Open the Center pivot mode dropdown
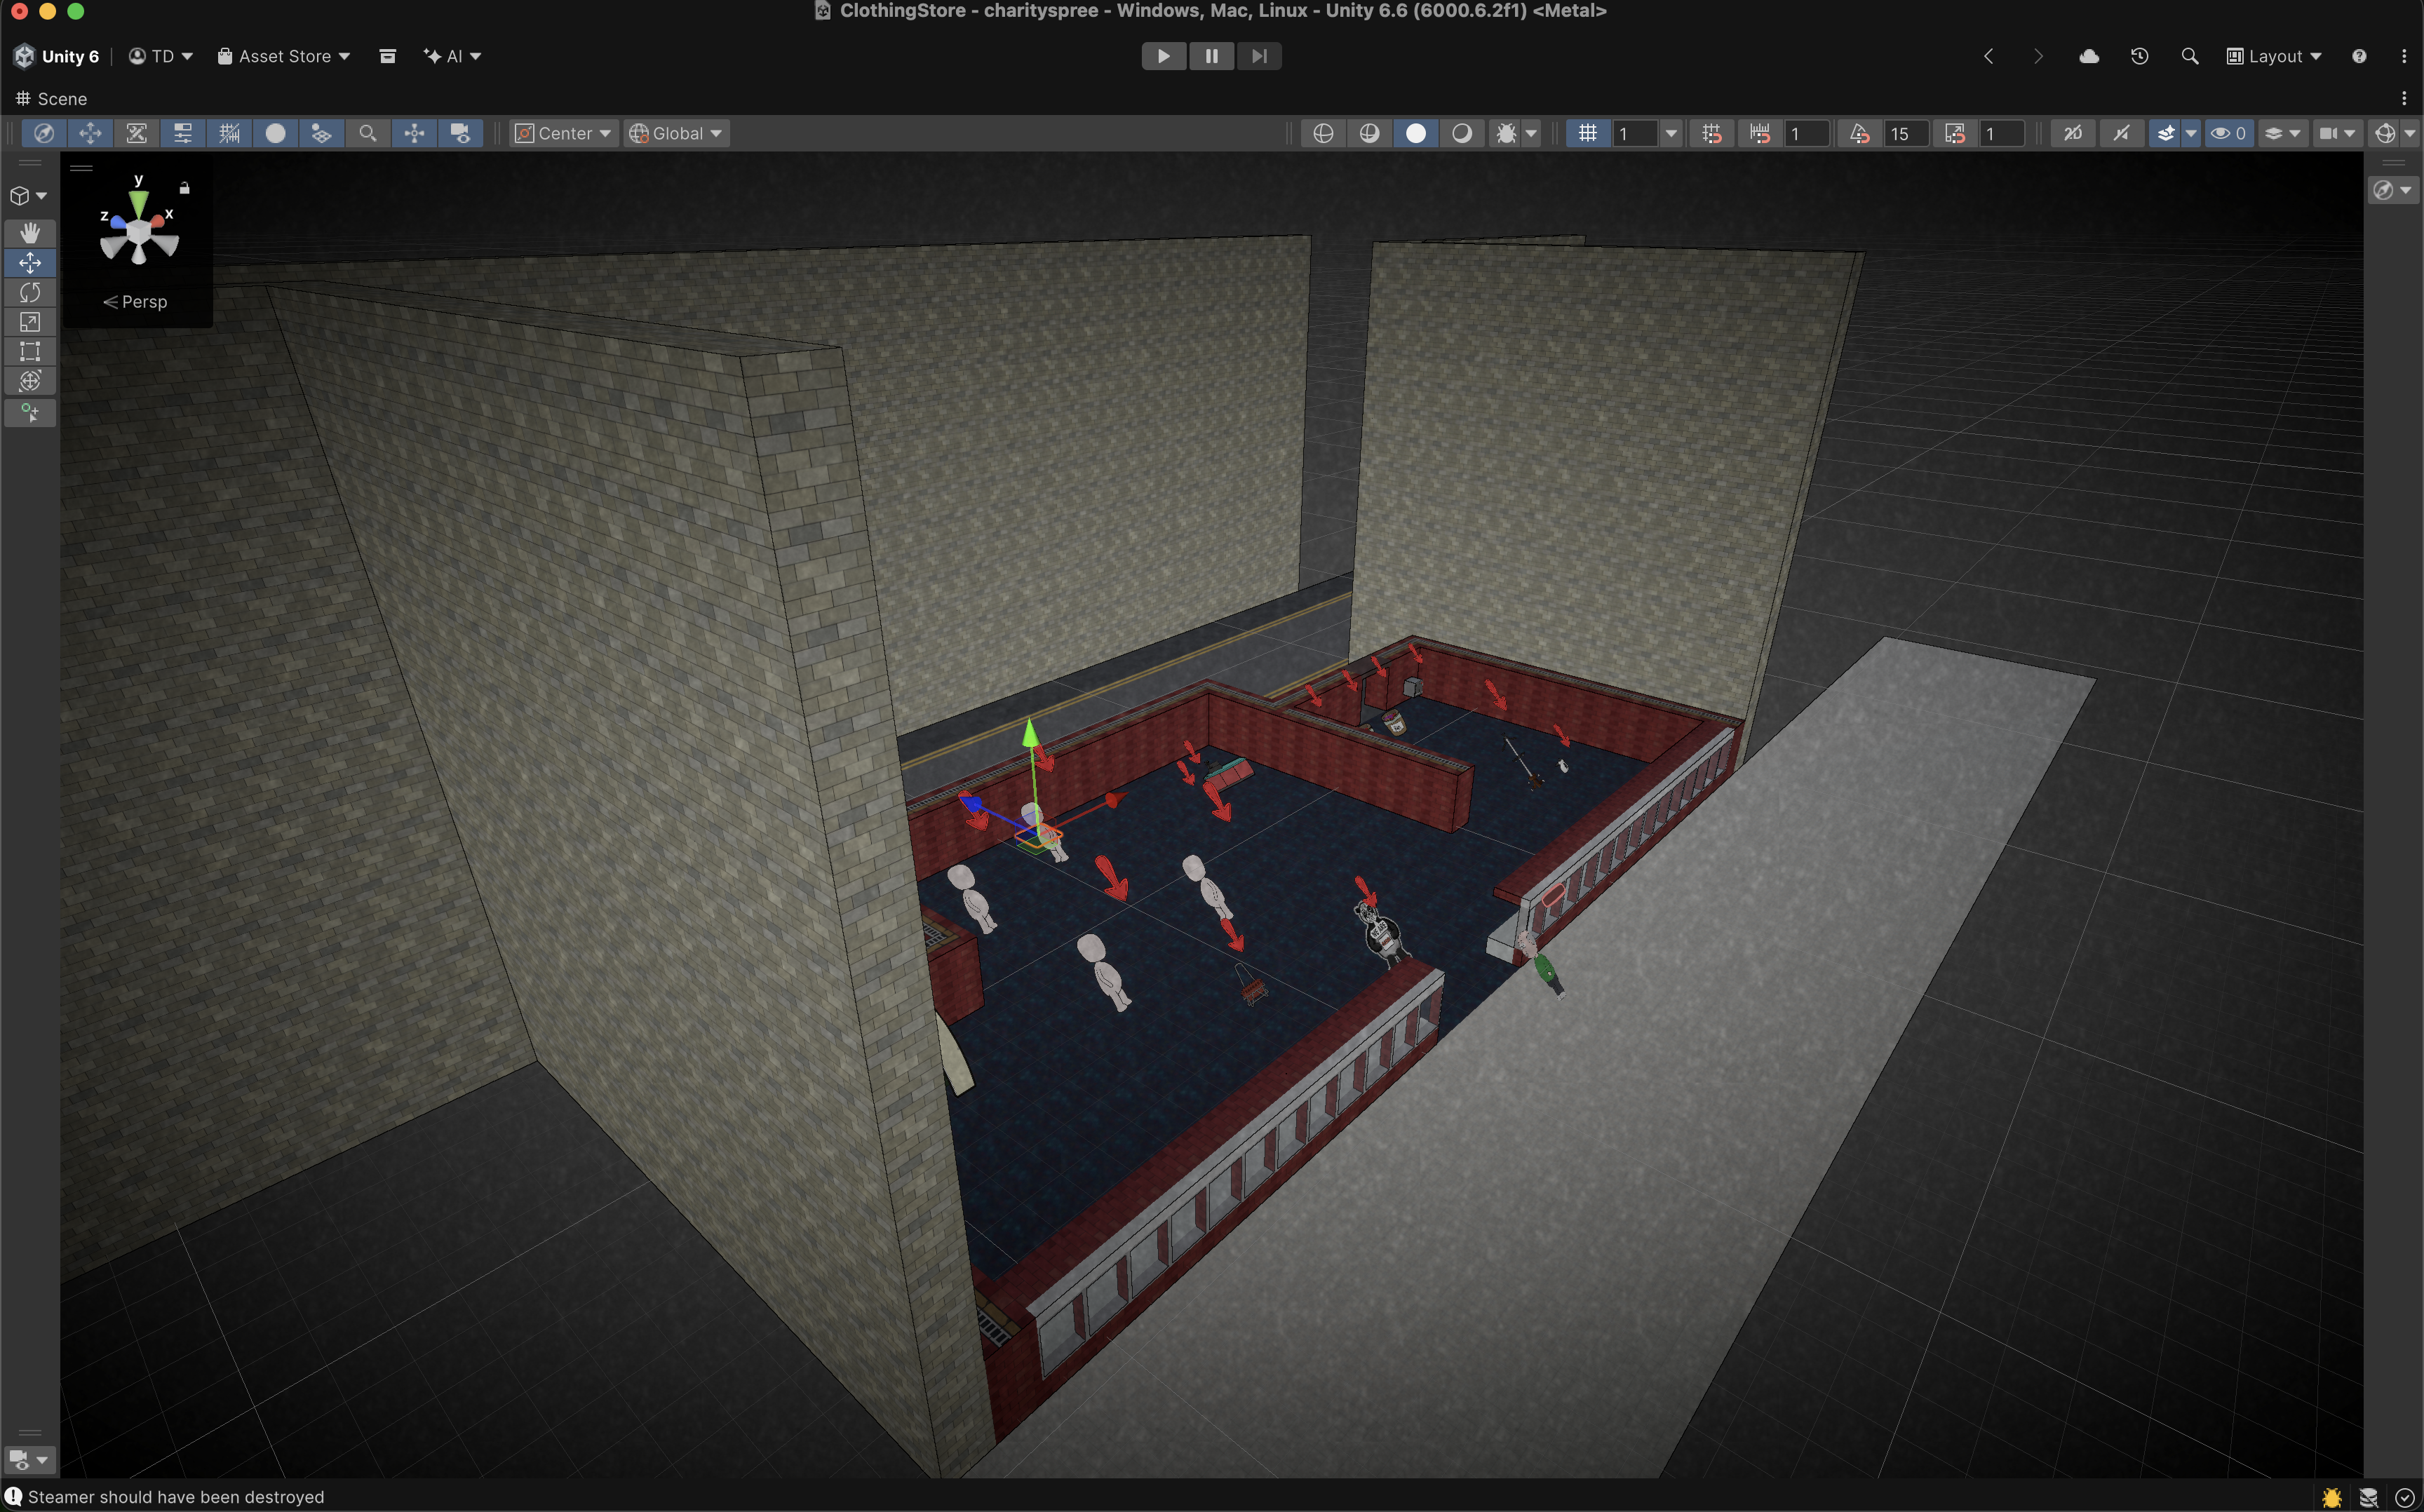 (x=563, y=133)
